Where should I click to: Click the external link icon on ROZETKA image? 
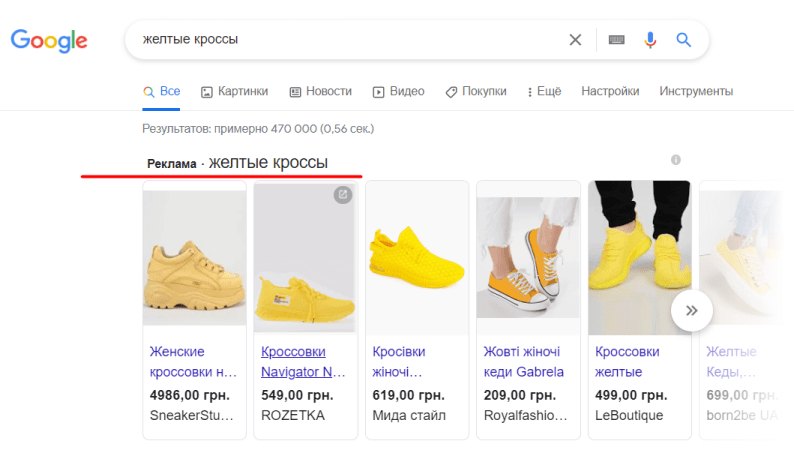click(343, 195)
